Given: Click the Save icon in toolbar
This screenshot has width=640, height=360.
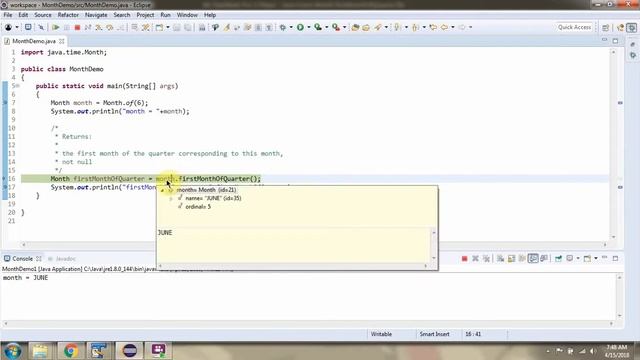Looking at the screenshot, I should [x=177, y=27].
